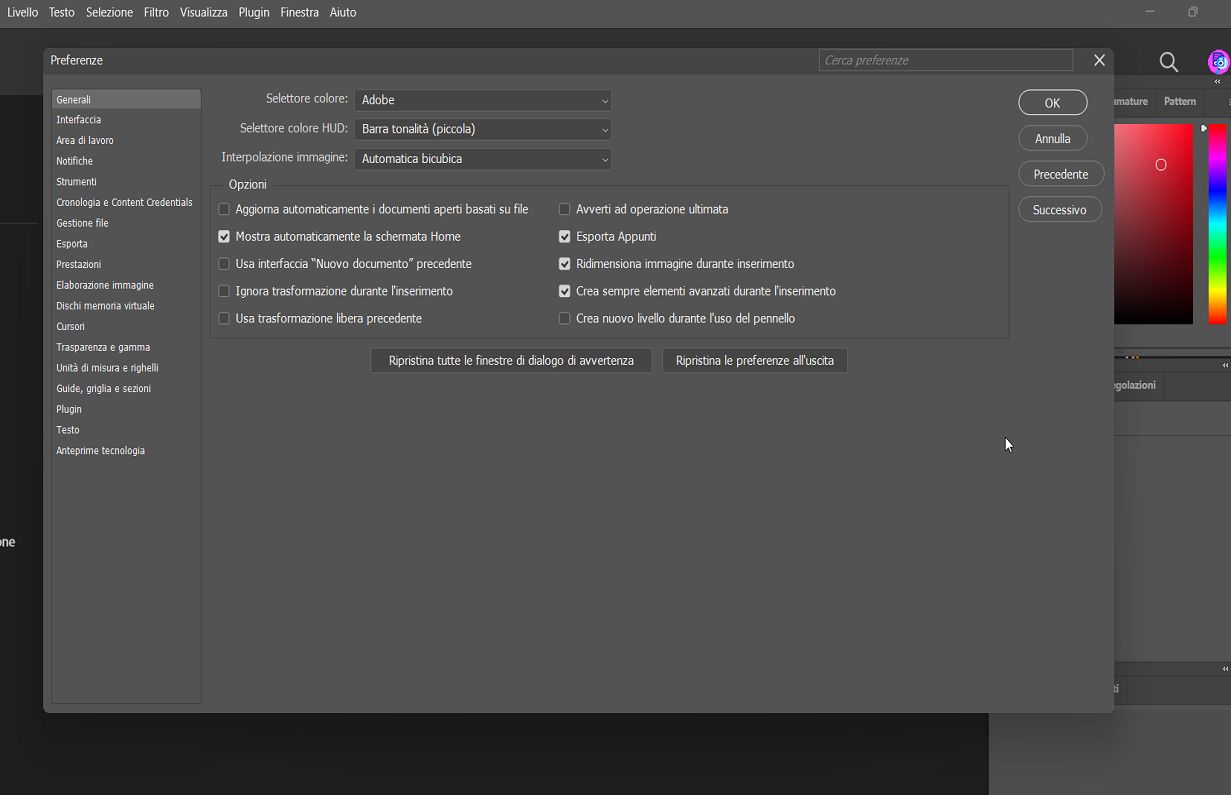Enable Usa trasformazione libera precedente
The width and height of the screenshot is (1231, 795).
(x=224, y=318)
